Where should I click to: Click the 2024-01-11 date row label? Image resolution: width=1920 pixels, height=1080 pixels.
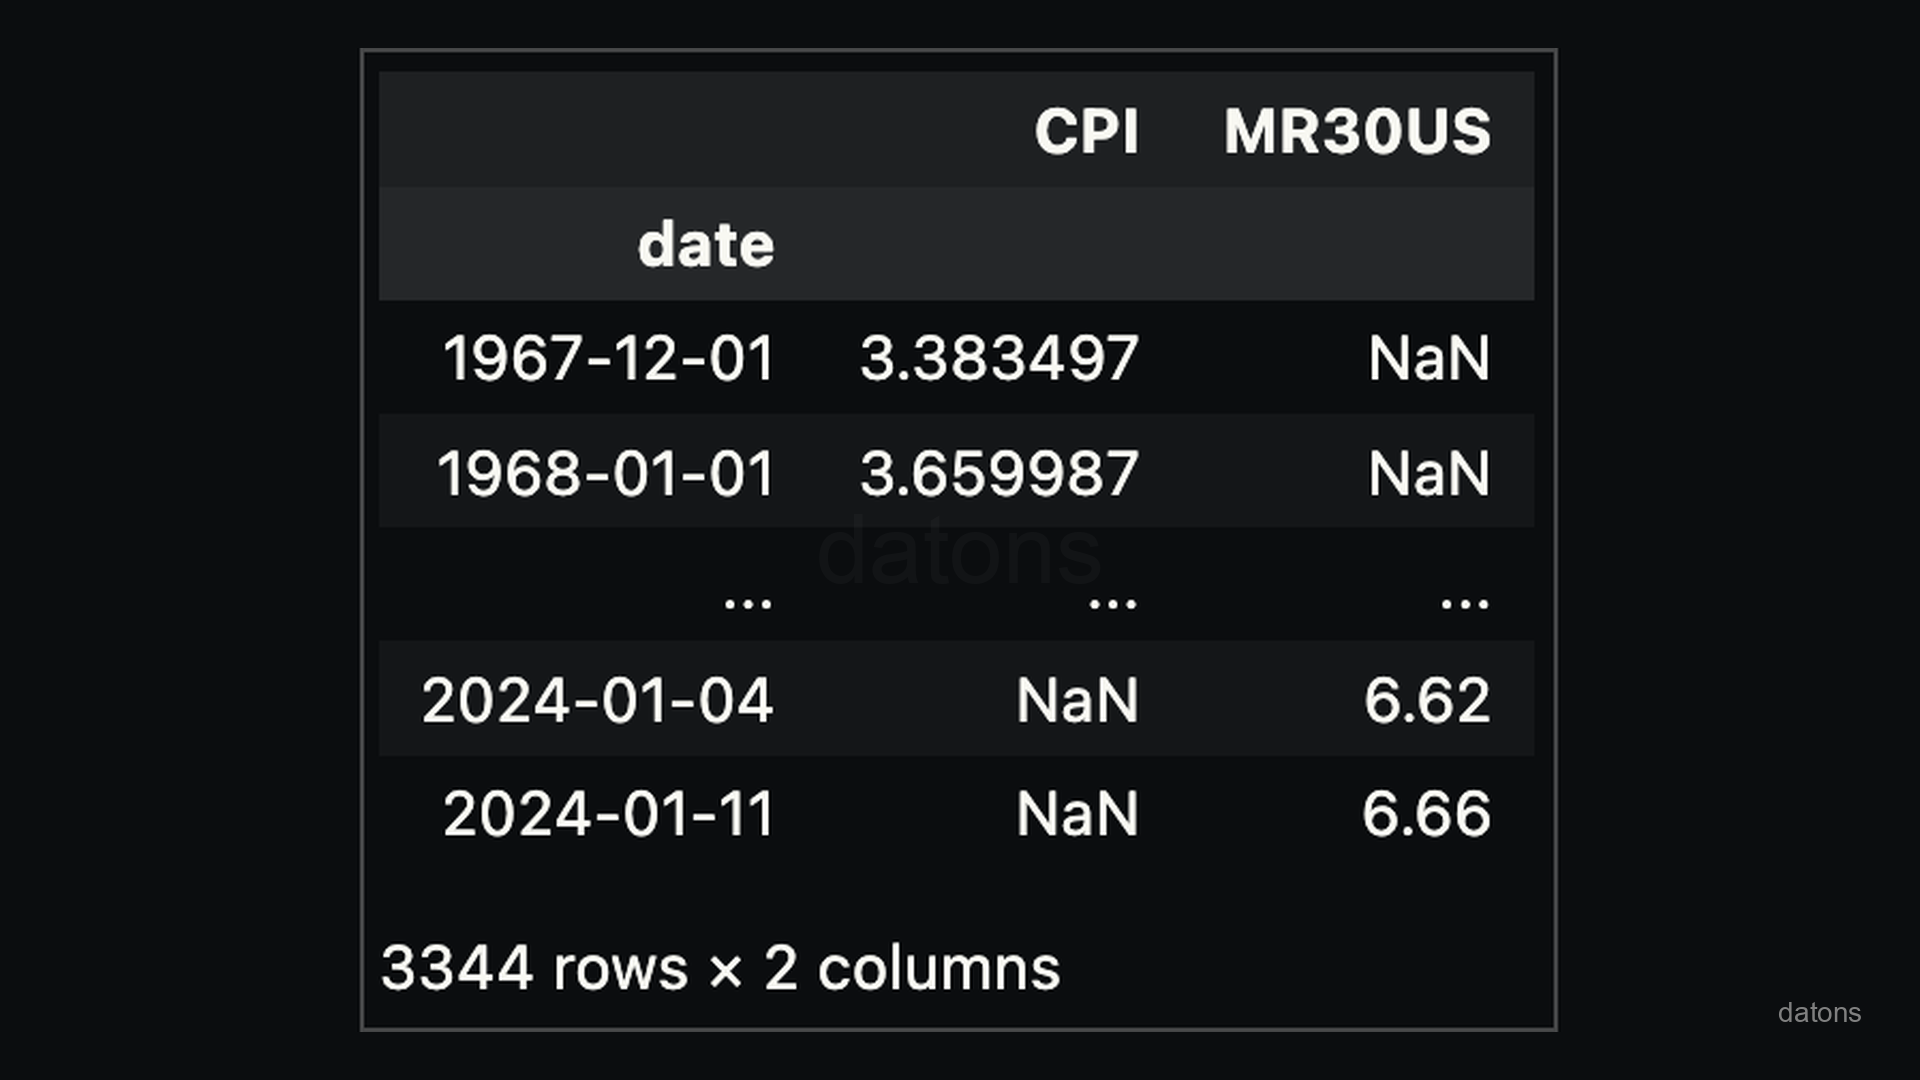click(x=608, y=814)
